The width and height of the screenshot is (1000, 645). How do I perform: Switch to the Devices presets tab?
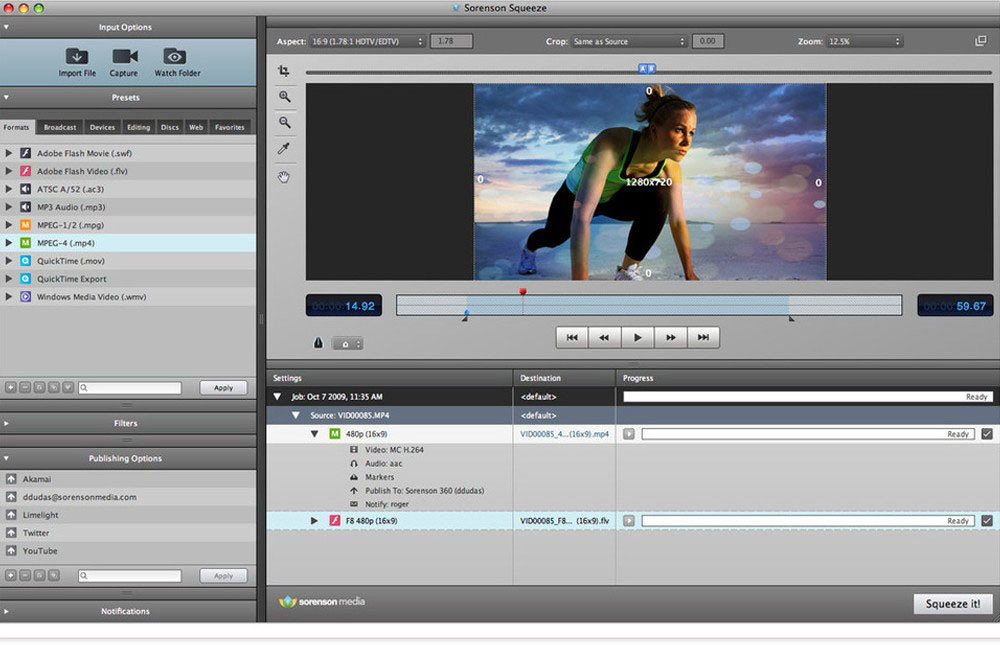102,127
